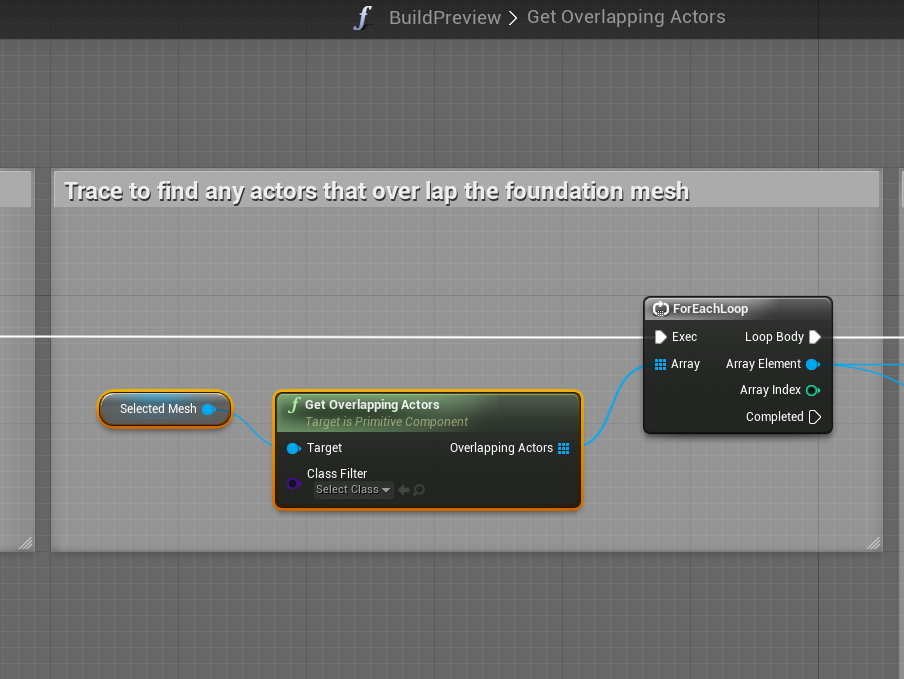This screenshot has width=904, height=679.
Task: Go to BuildPreview in the breadcrumb
Action: tap(444, 18)
